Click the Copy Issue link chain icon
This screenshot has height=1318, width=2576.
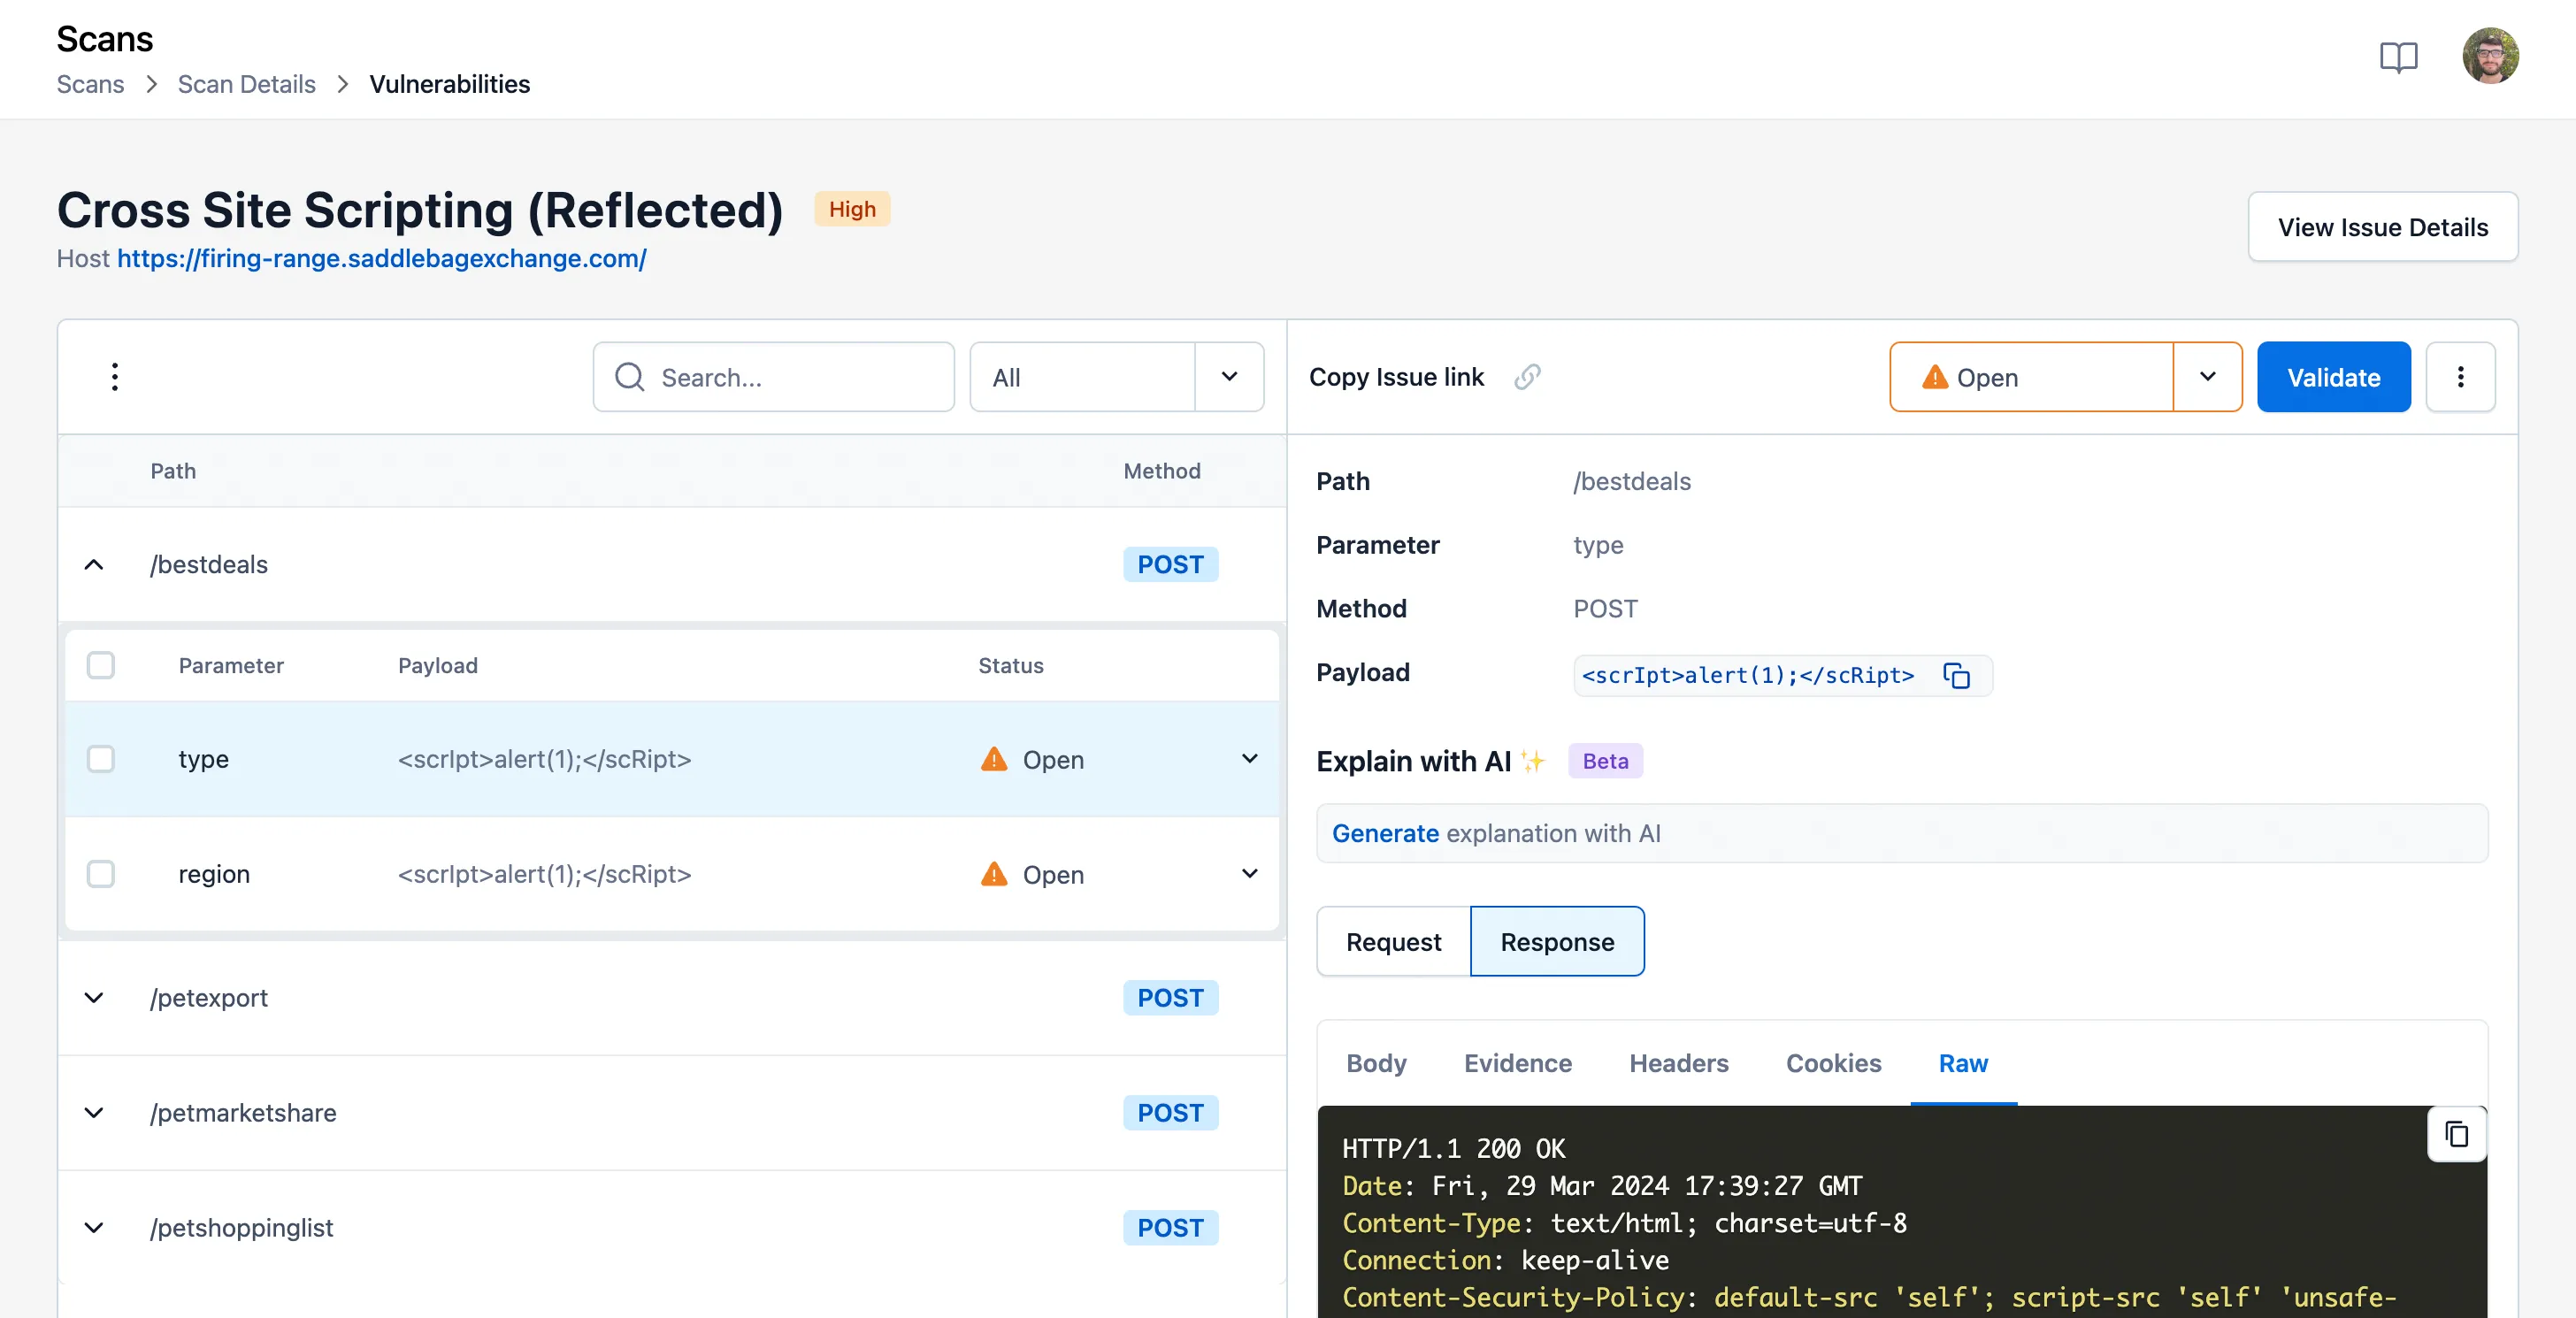tap(1527, 377)
